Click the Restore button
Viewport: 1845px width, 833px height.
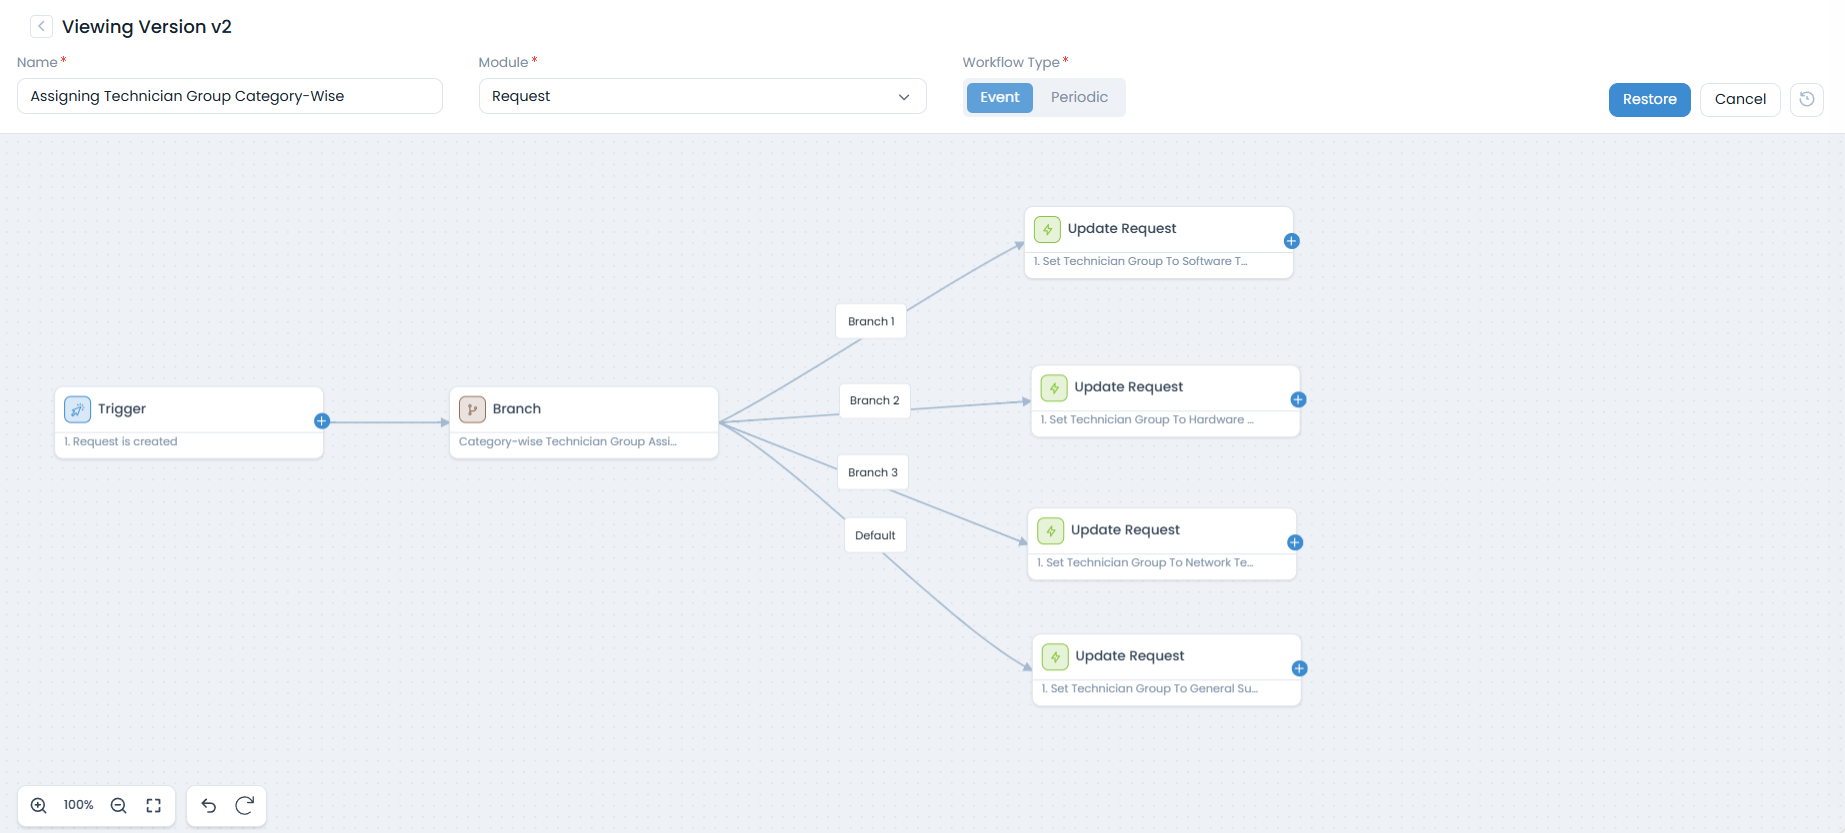1649,99
